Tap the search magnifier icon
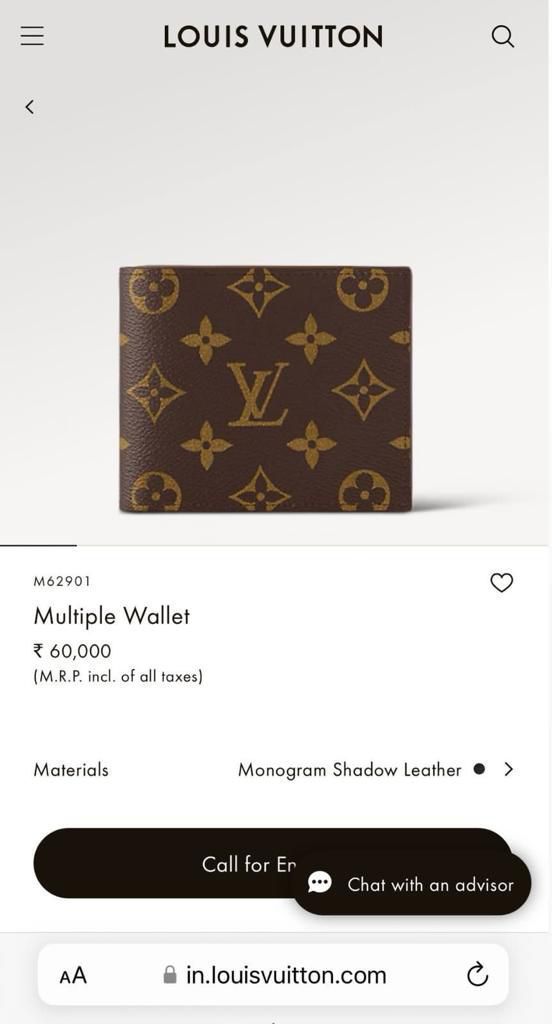The image size is (552, 1024). pos(502,37)
